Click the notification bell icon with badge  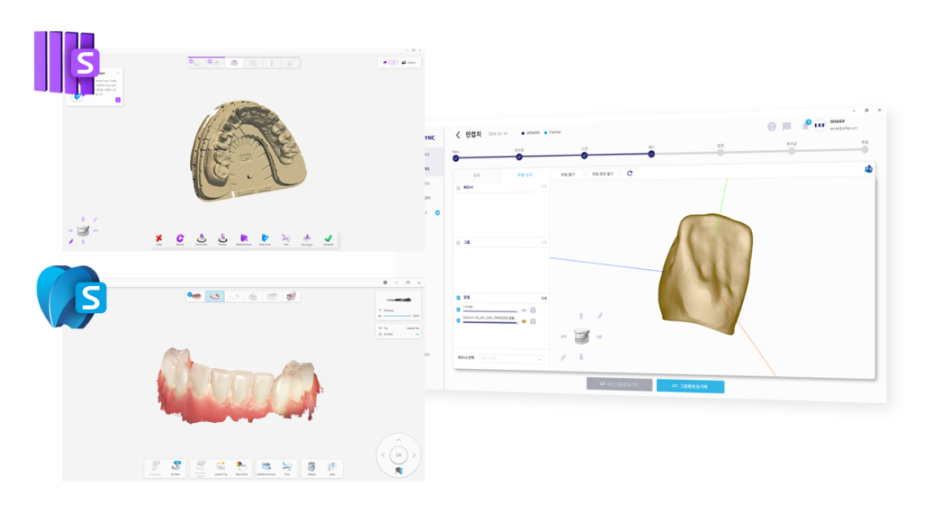click(x=806, y=126)
